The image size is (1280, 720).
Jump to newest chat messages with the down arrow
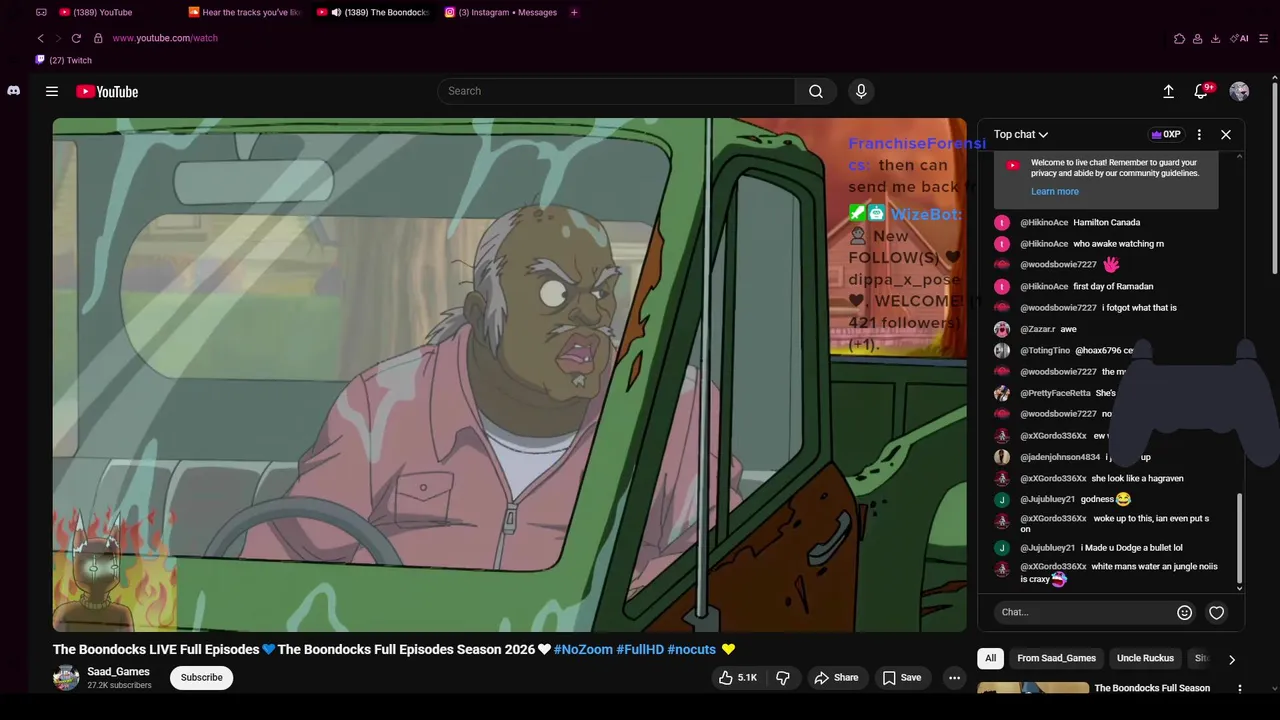1240,589
